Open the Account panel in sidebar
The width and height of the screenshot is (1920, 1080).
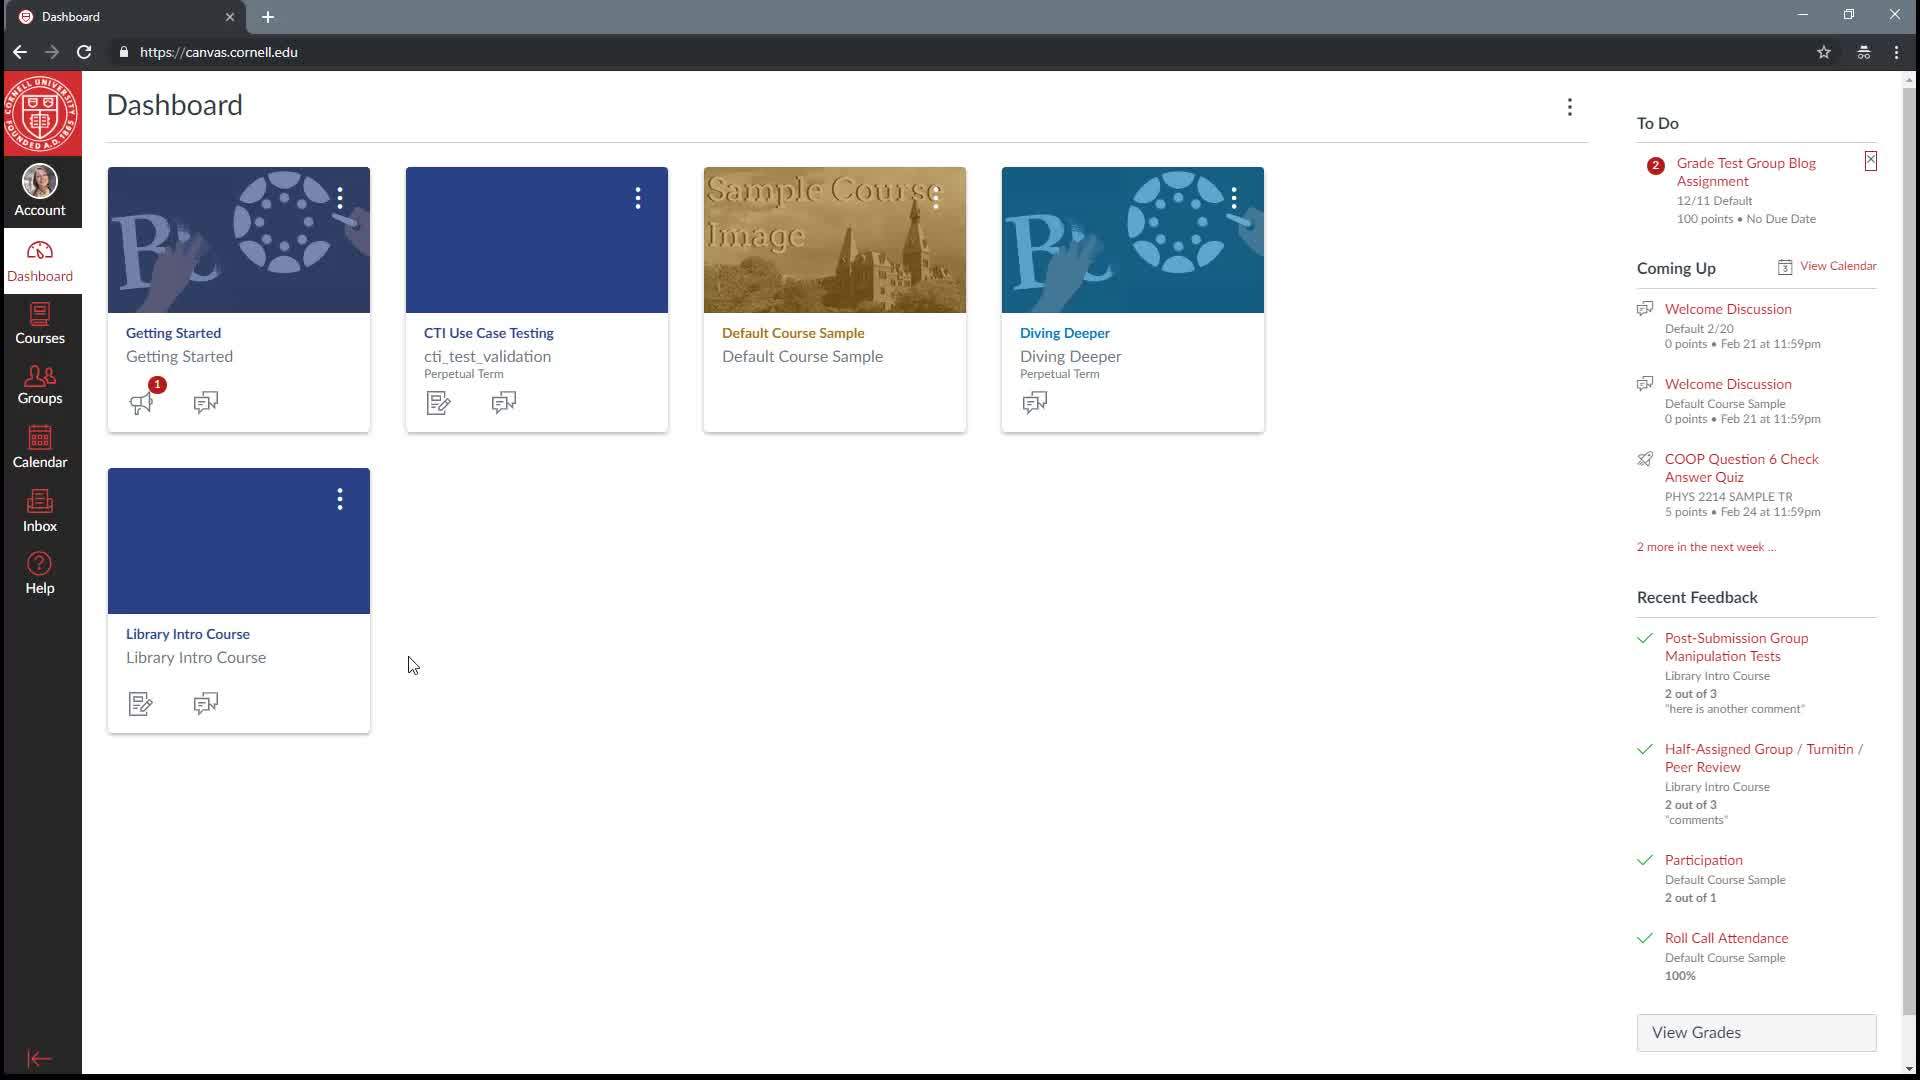click(39, 190)
